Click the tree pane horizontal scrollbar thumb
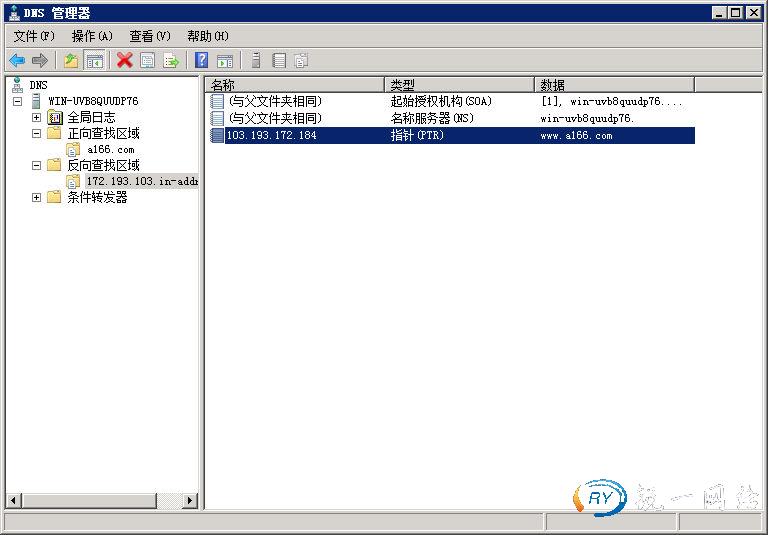Image resolution: width=768 pixels, height=535 pixels. point(90,500)
